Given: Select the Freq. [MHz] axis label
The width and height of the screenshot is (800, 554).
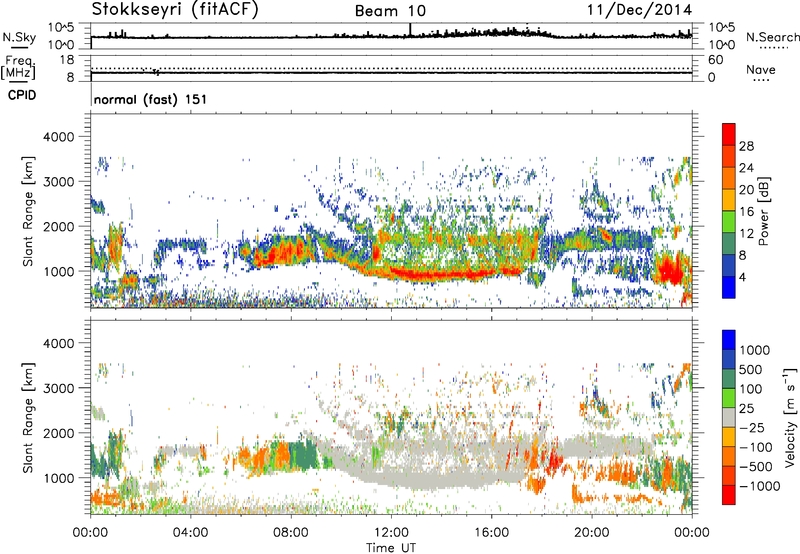Looking at the screenshot, I should 18,68.
